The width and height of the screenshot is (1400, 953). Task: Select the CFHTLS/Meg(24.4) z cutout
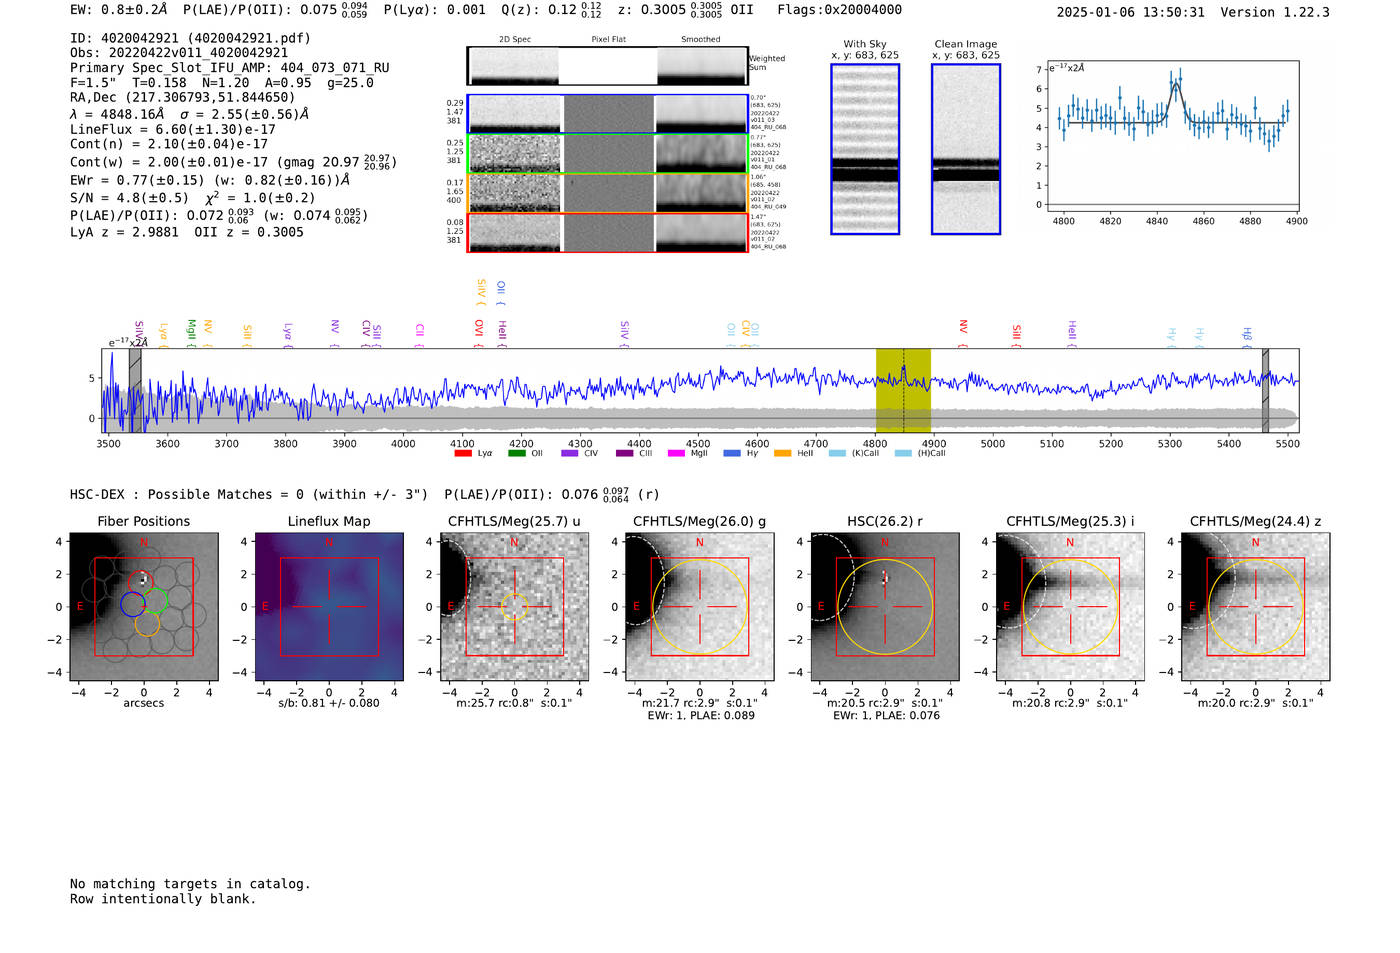(x=1255, y=607)
